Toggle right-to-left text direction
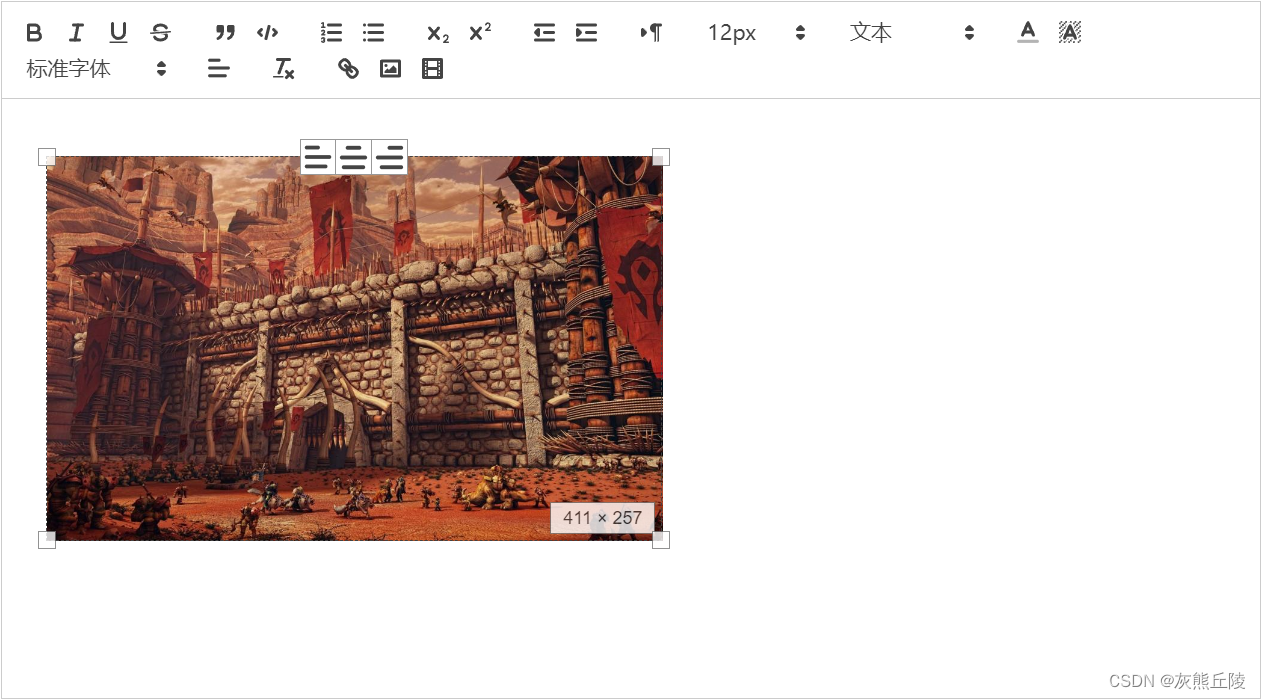The image size is (1261, 699). click(651, 33)
